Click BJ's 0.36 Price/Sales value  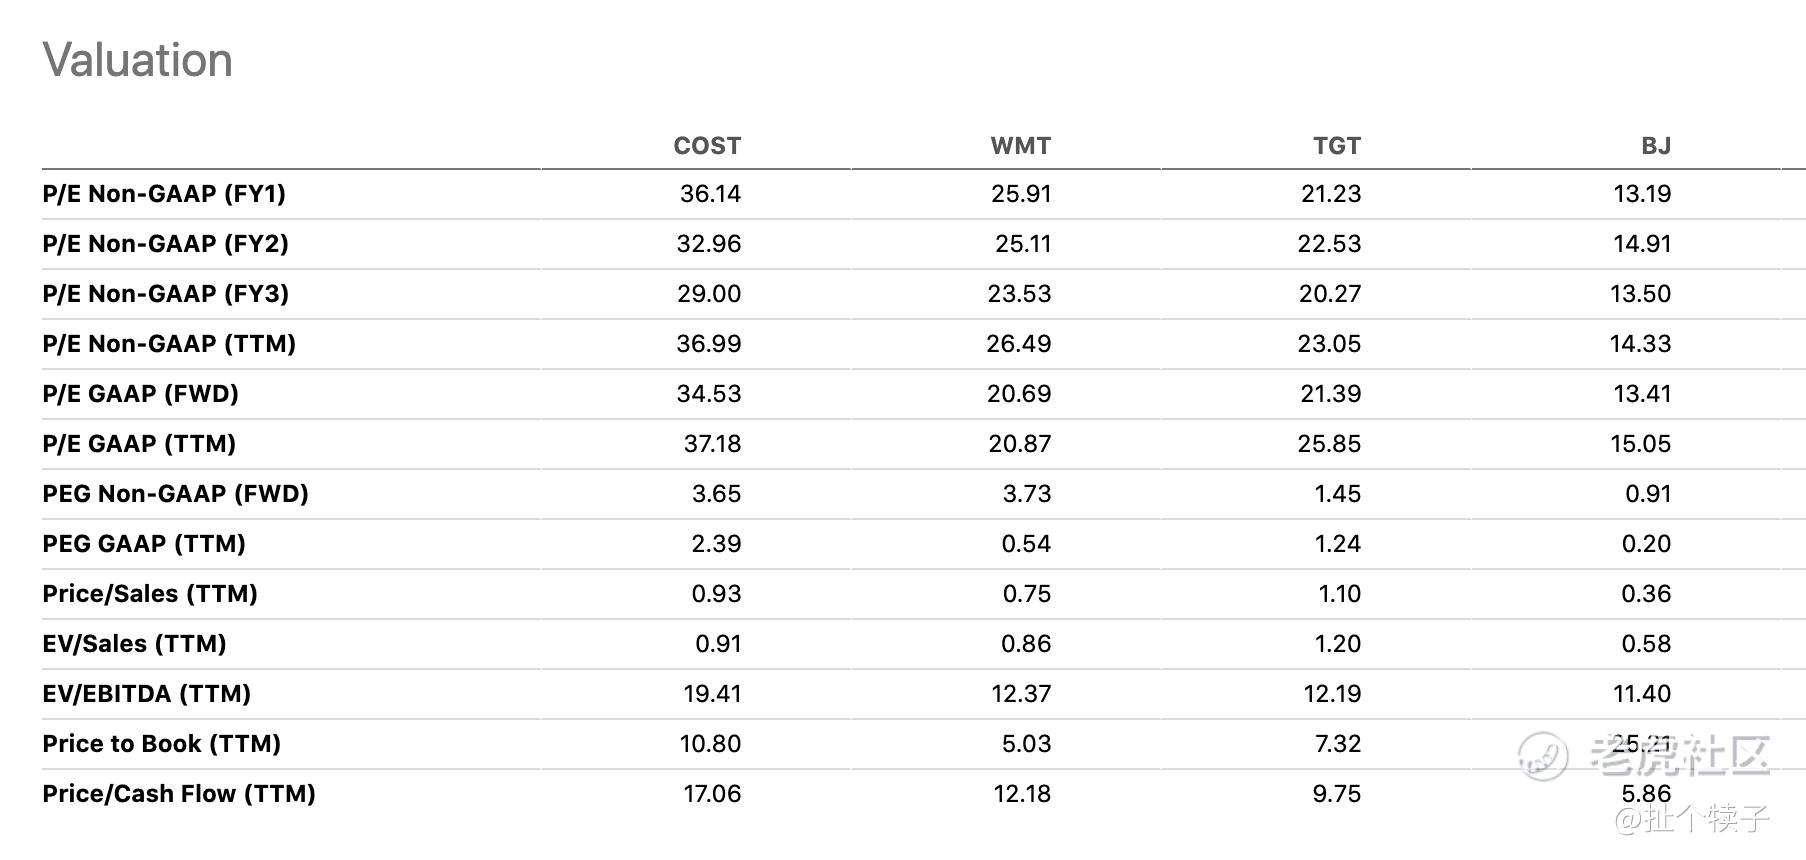point(1645,594)
